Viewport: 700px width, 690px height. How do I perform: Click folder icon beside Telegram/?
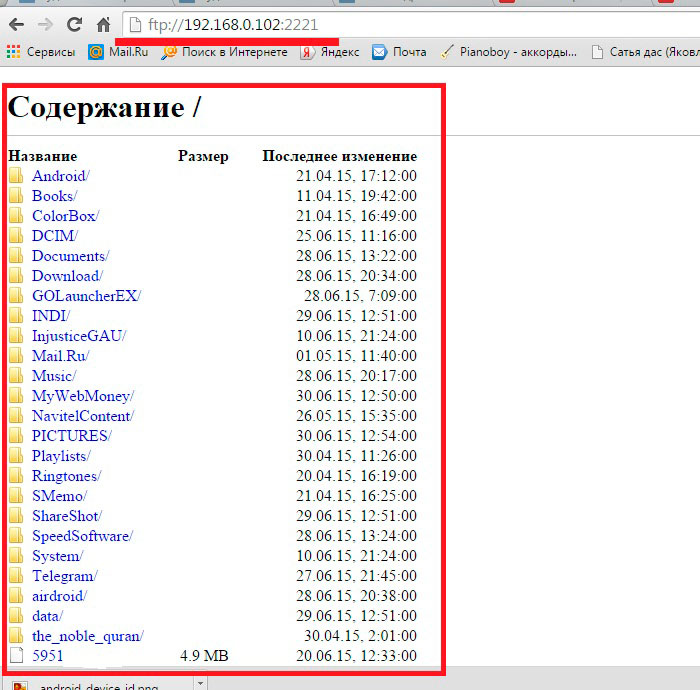click(x=16, y=575)
